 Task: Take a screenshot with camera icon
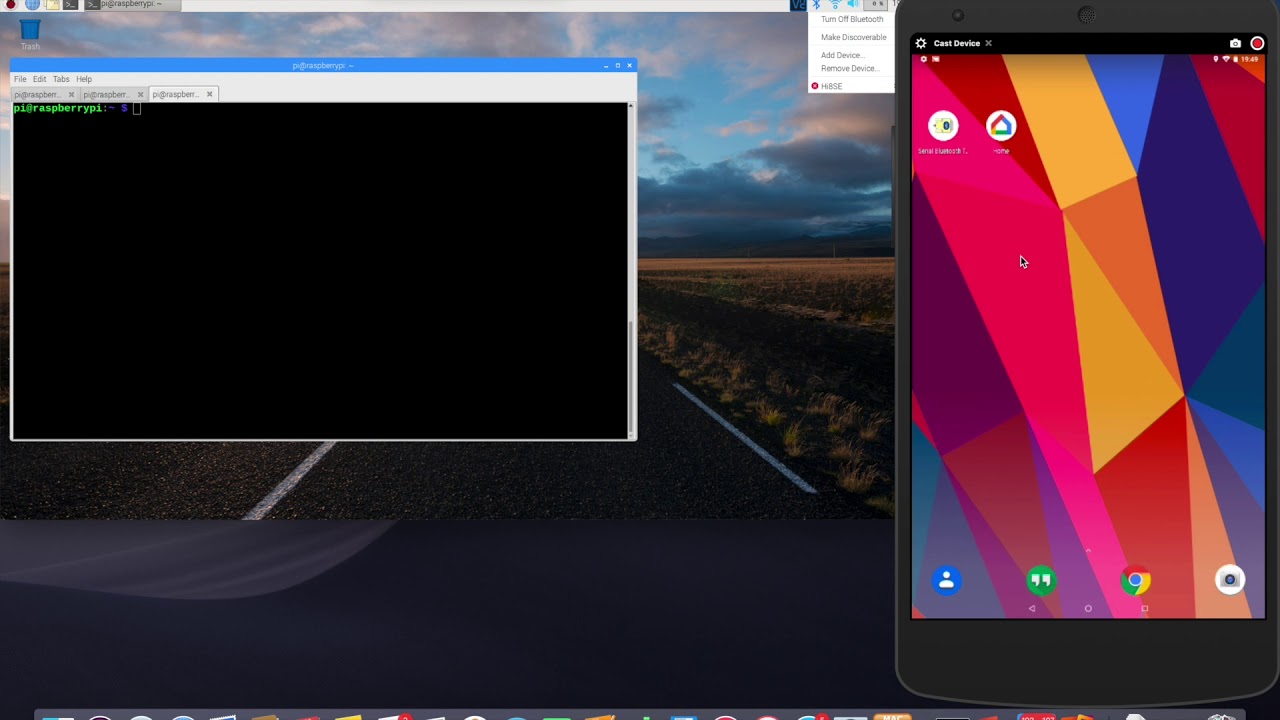coord(1235,43)
